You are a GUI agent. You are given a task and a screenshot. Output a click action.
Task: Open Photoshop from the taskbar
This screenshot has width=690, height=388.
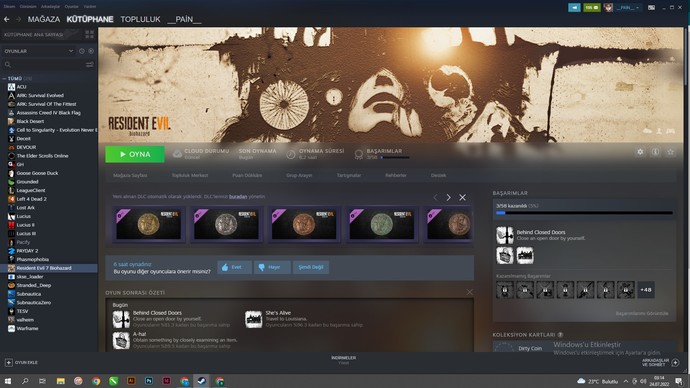pos(149,381)
